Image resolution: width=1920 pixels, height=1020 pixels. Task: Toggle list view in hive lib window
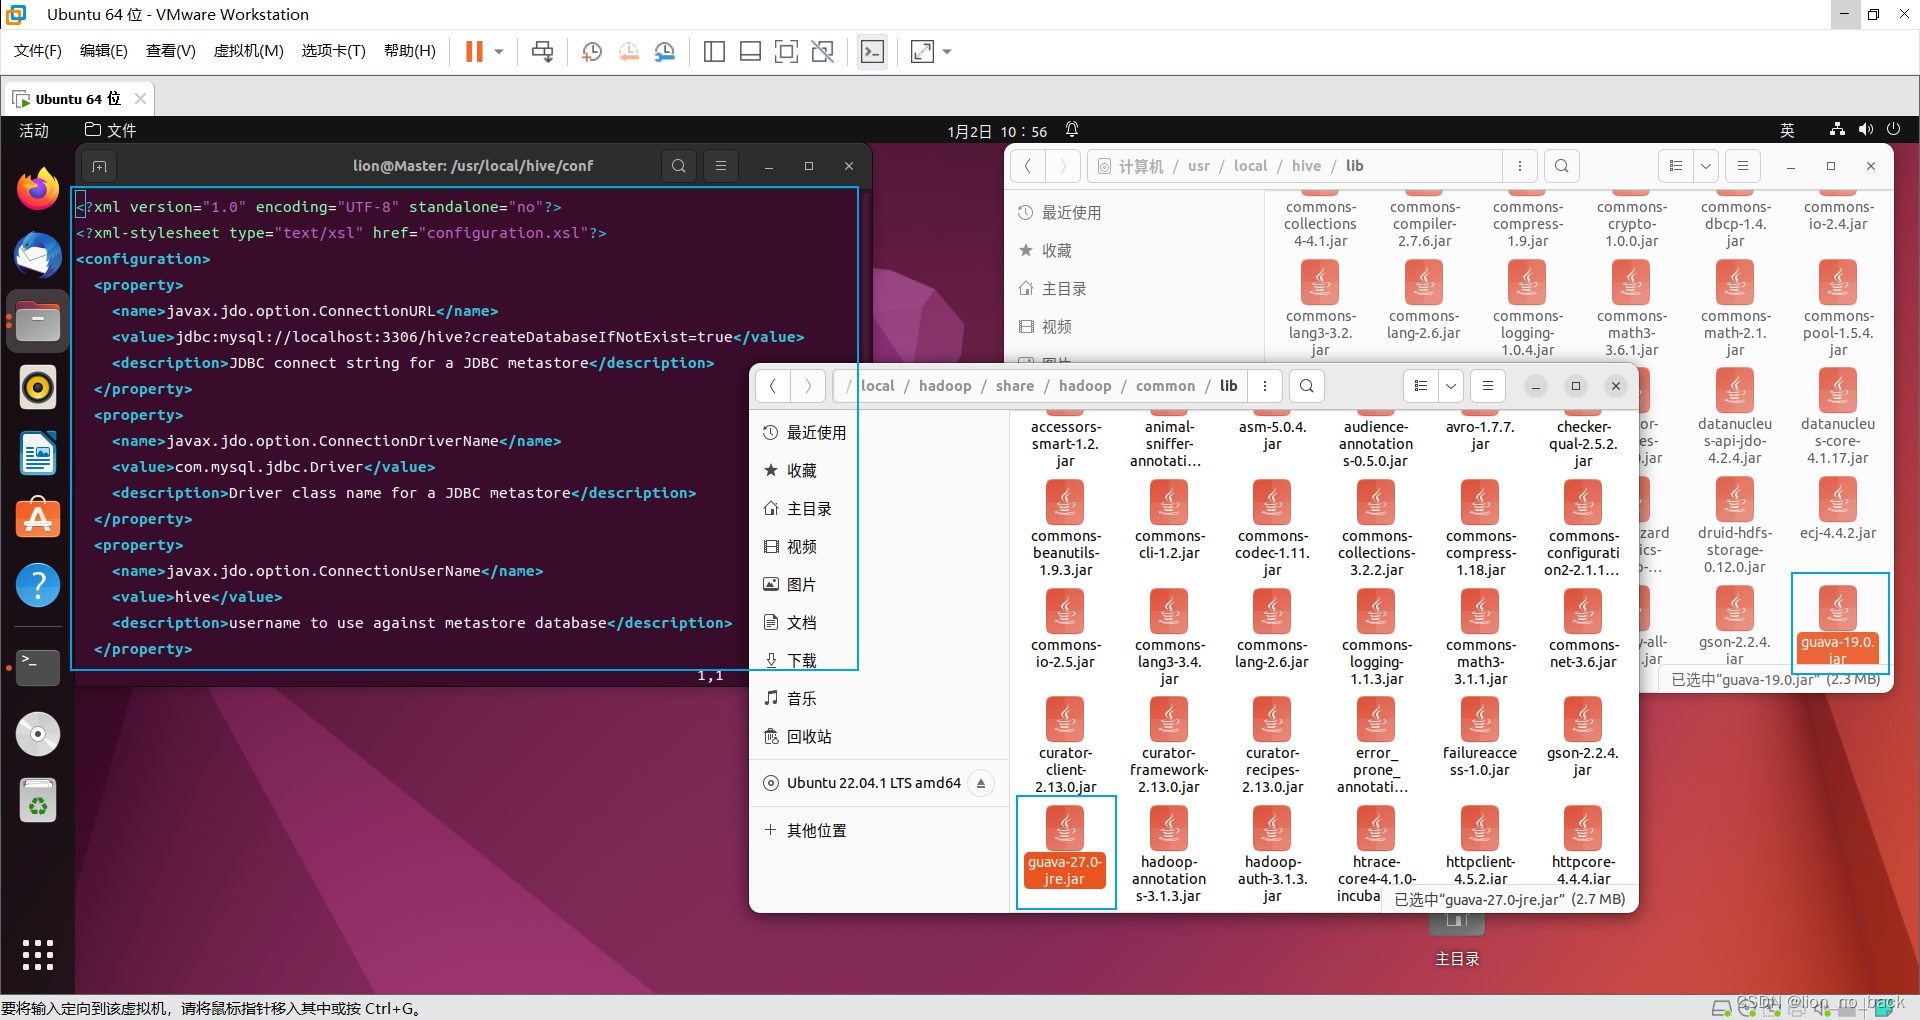[1676, 166]
